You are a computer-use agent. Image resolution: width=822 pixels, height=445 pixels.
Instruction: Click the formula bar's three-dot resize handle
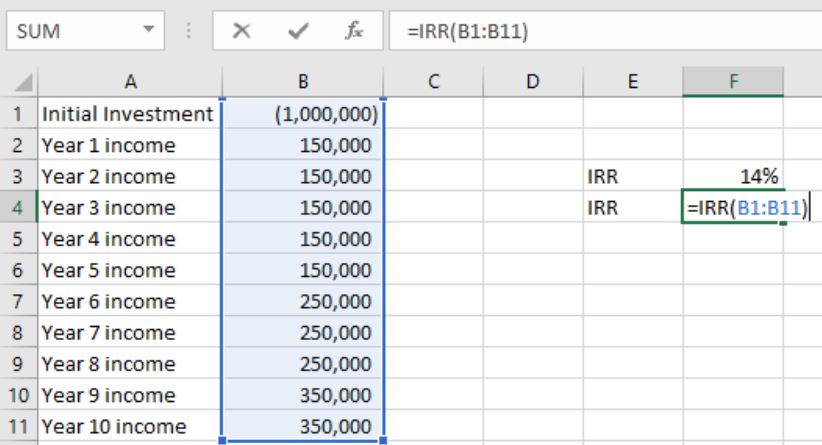coord(189,31)
